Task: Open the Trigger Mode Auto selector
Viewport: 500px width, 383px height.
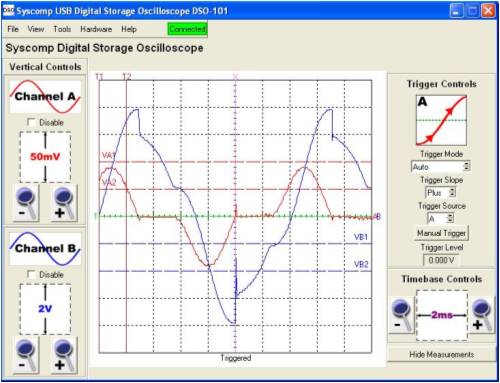Action: (441, 166)
